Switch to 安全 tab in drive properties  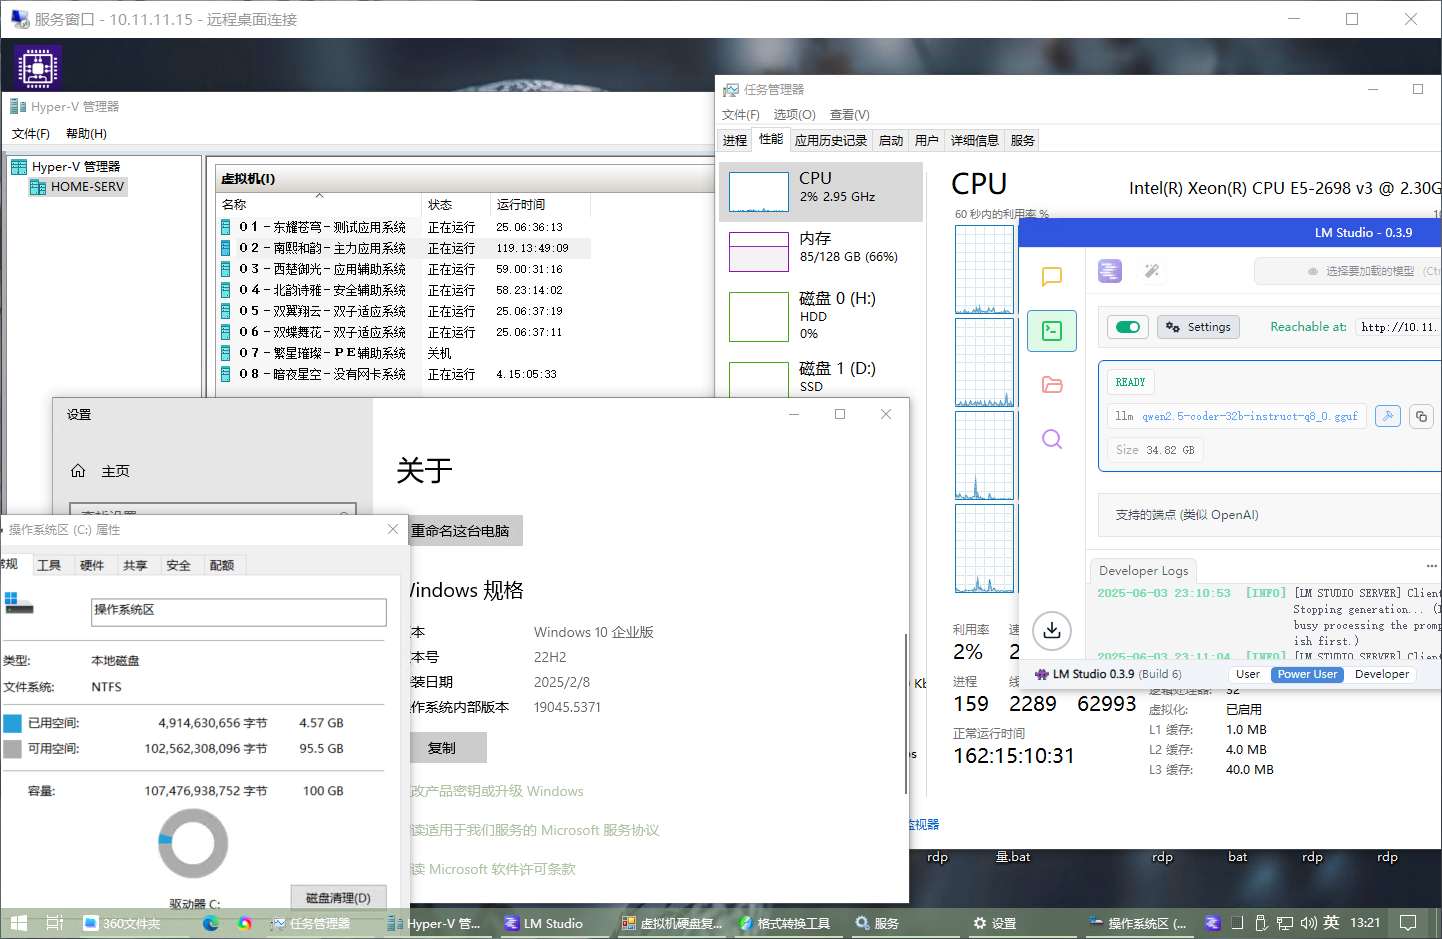178,566
